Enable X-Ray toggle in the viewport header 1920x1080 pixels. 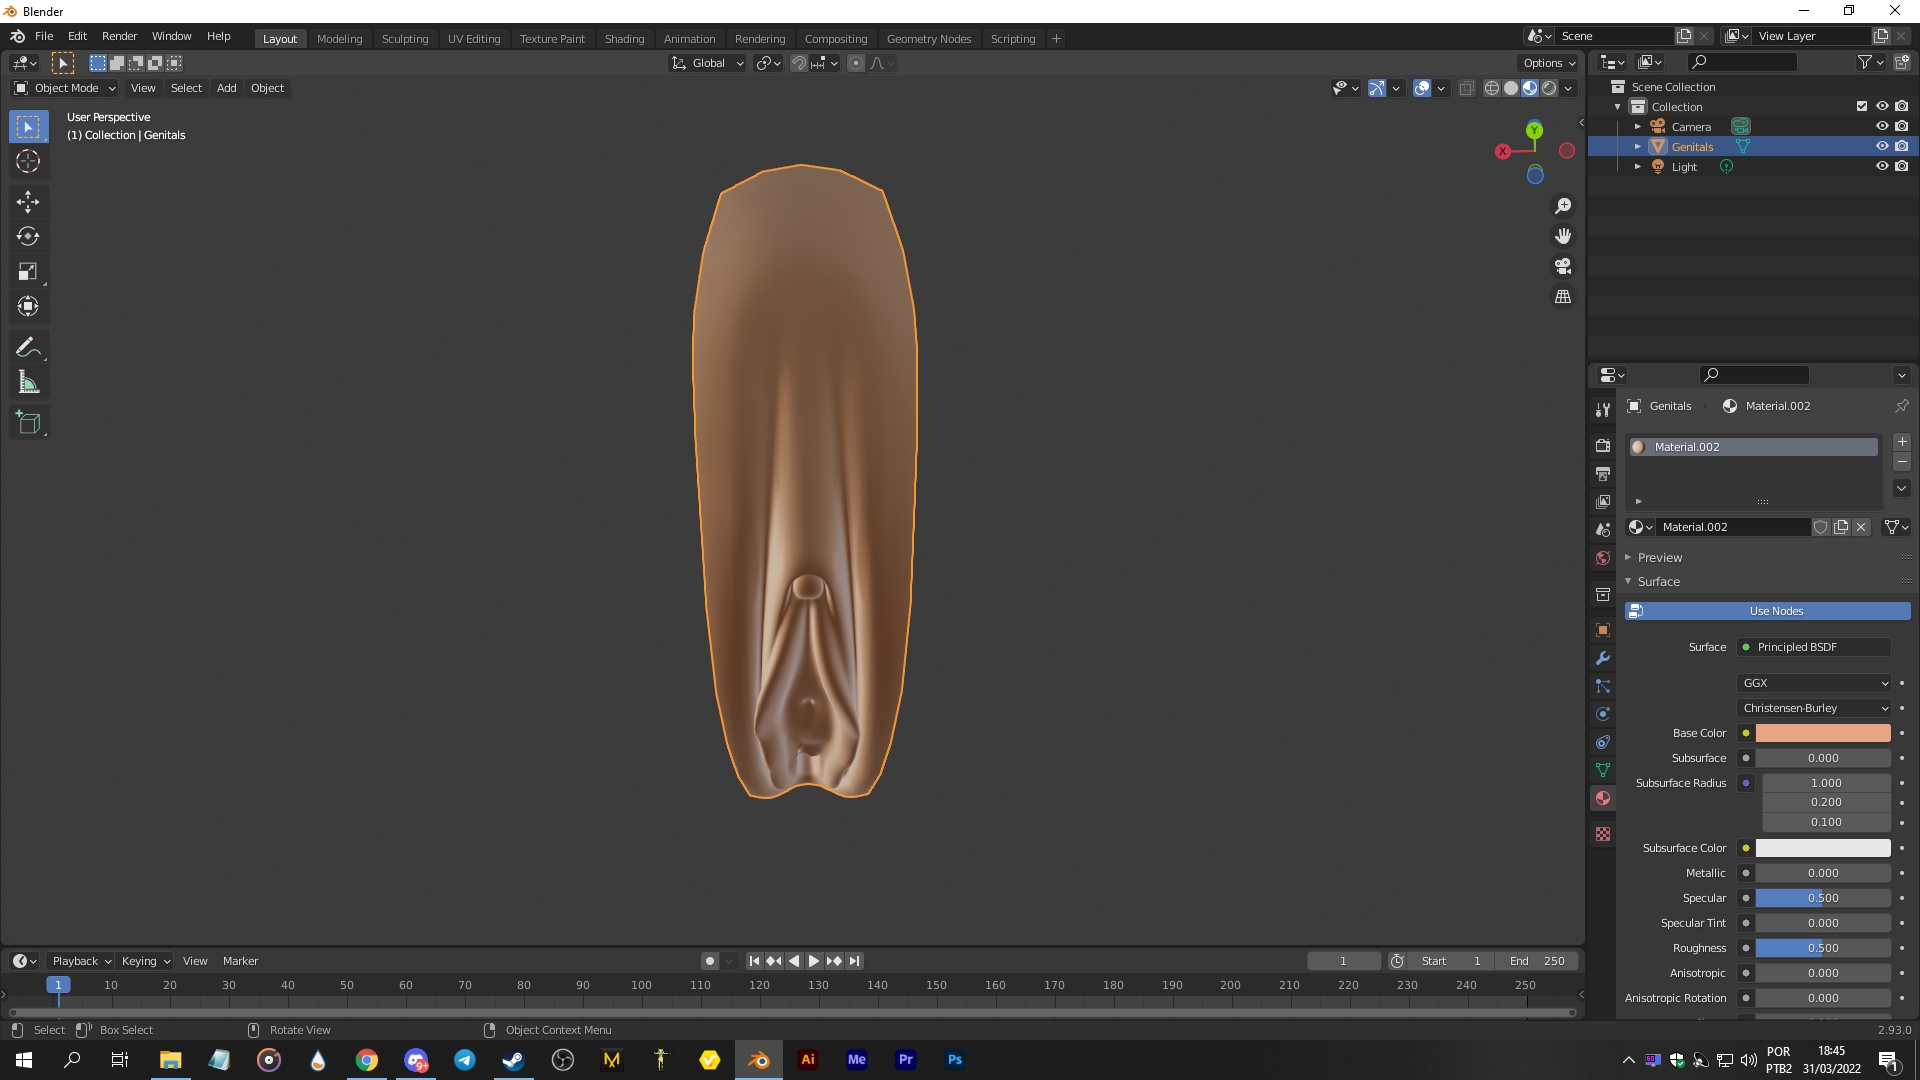[x=1467, y=88]
